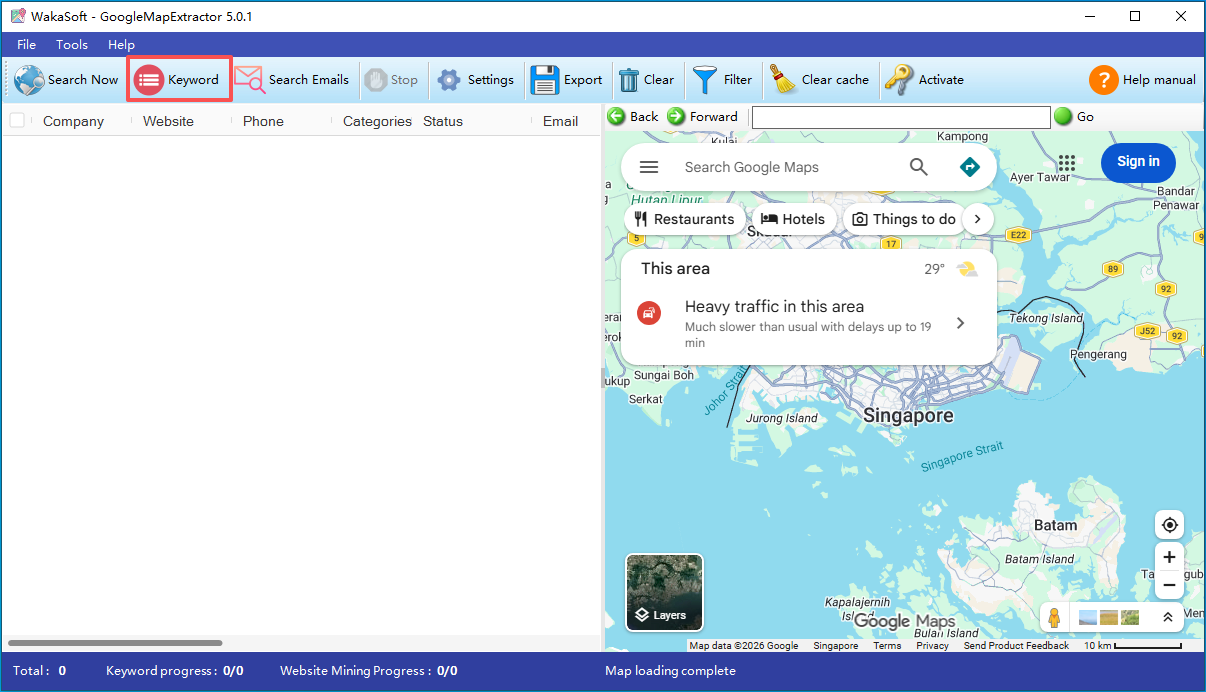The height and width of the screenshot is (692, 1206).
Task: Select the Things to do chip
Action: 904,219
